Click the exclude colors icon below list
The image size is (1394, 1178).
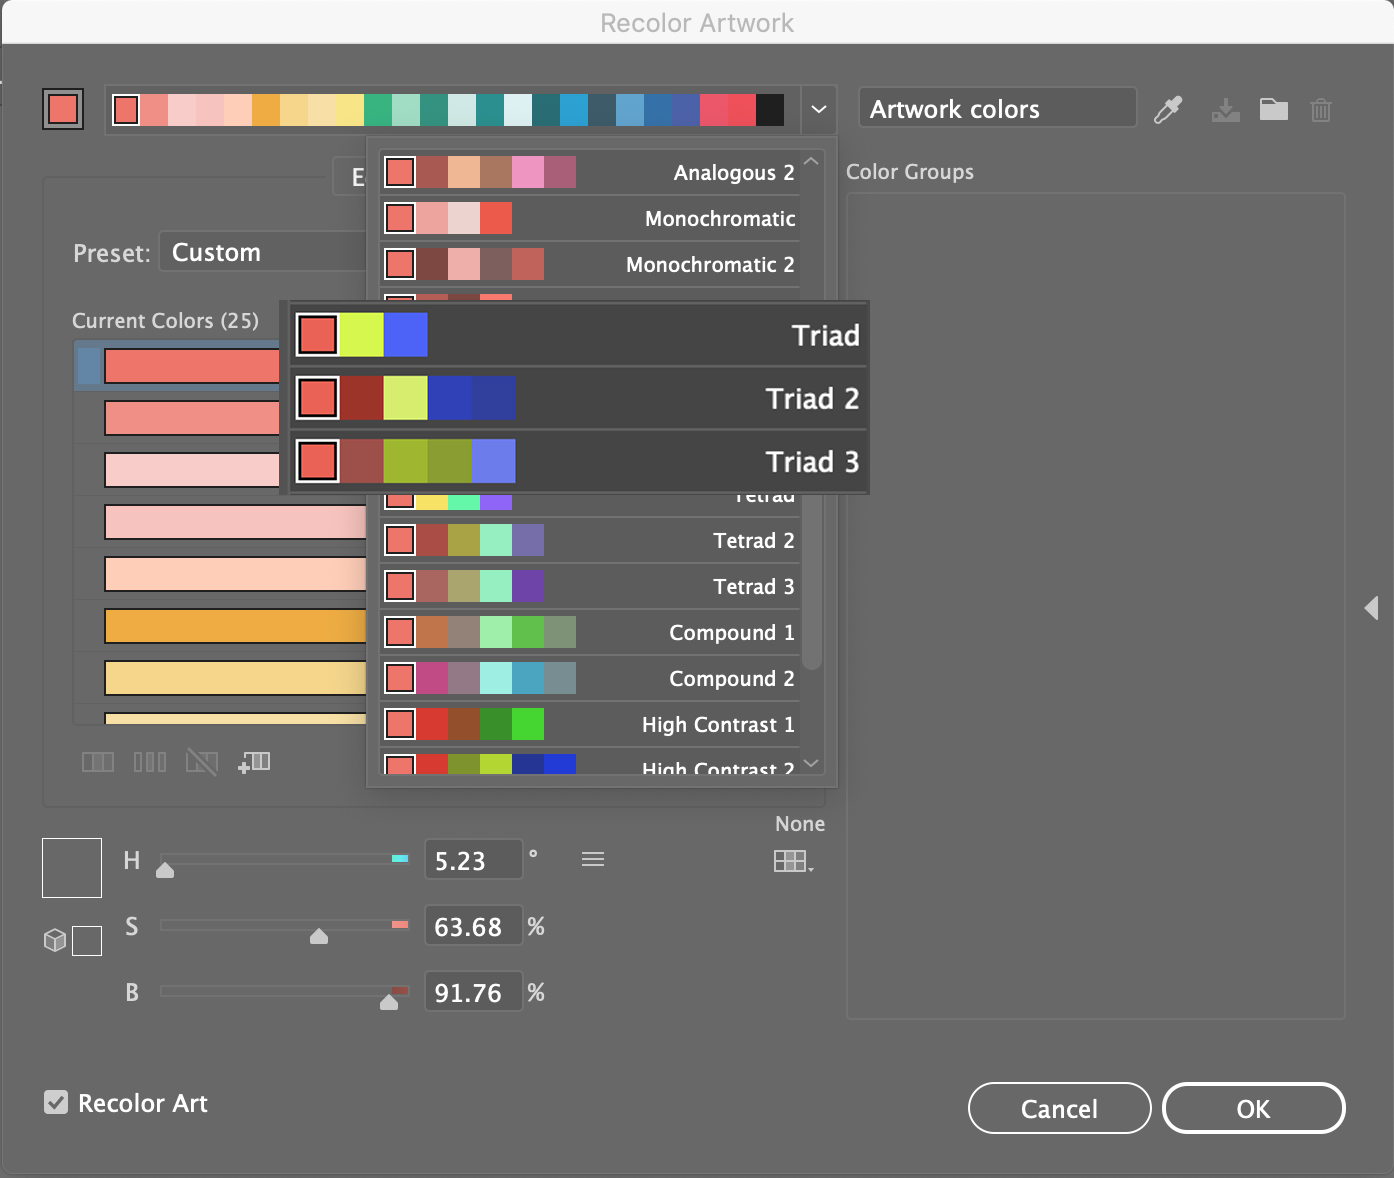[x=201, y=763]
